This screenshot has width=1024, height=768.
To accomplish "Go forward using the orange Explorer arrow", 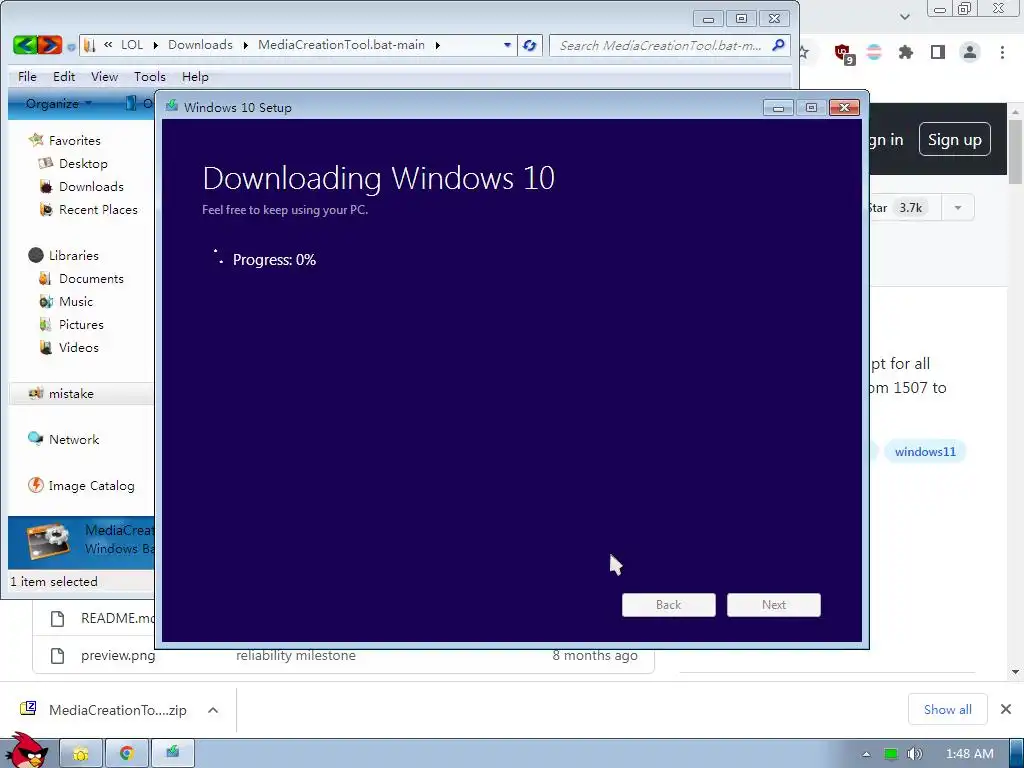I will [x=50, y=45].
